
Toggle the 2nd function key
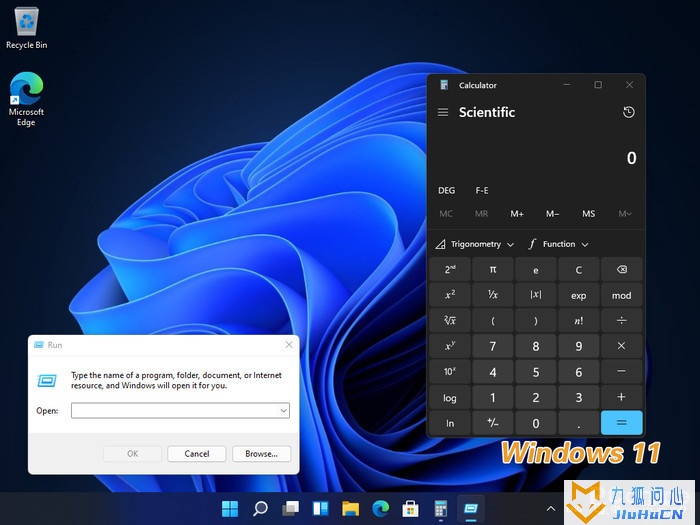click(x=450, y=269)
